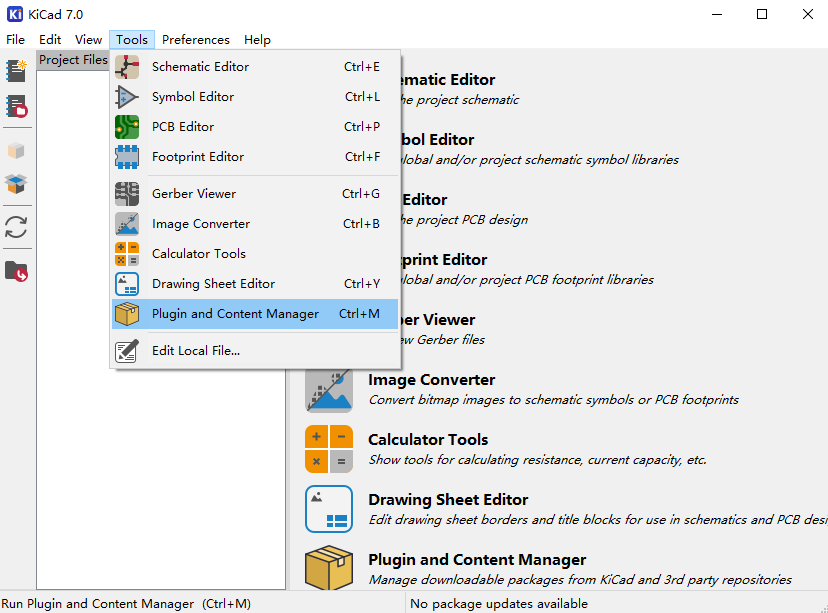
Task: Choose Calculator Tools menu entry
Action: coord(255,254)
